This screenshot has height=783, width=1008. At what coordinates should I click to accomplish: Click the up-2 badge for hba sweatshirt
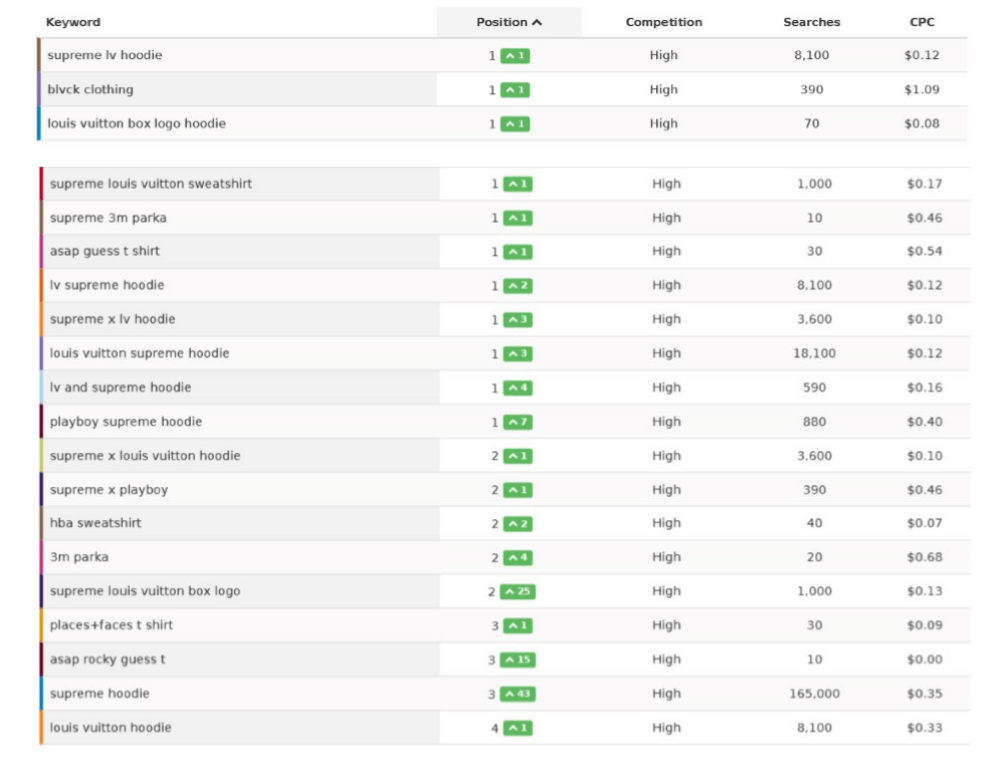tap(518, 524)
